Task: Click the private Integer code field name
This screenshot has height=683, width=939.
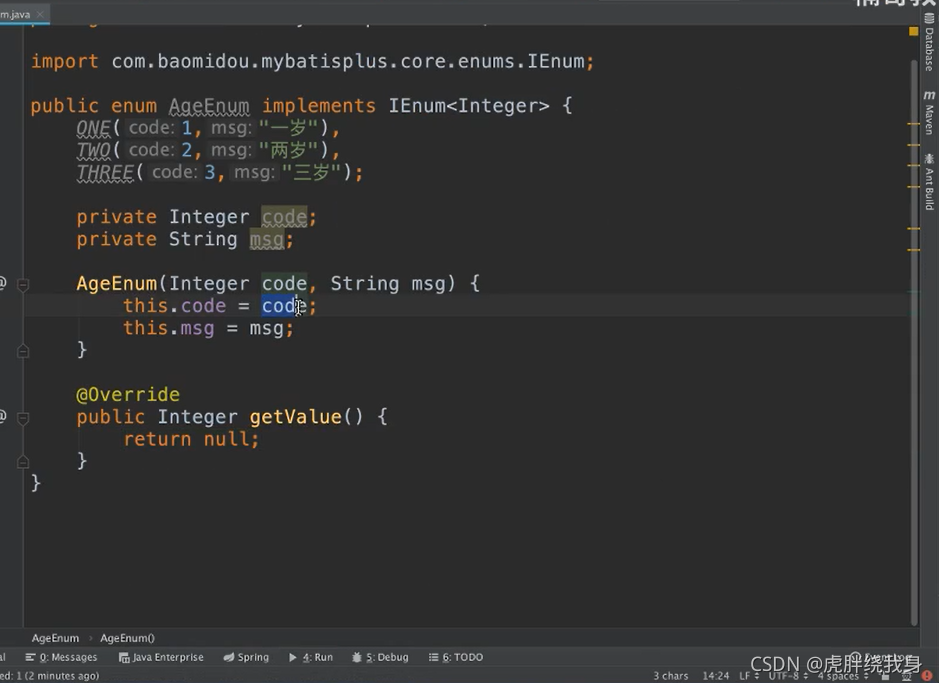Action: [284, 217]
